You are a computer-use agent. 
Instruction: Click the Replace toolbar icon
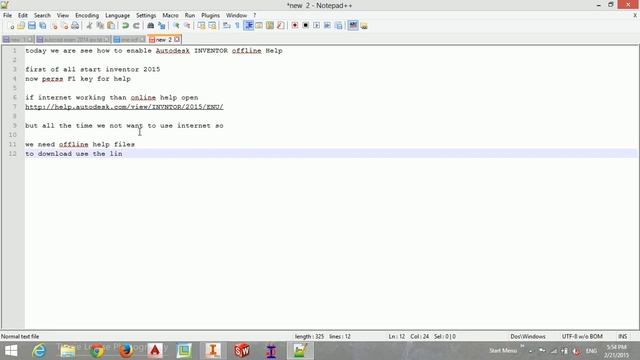162,26
